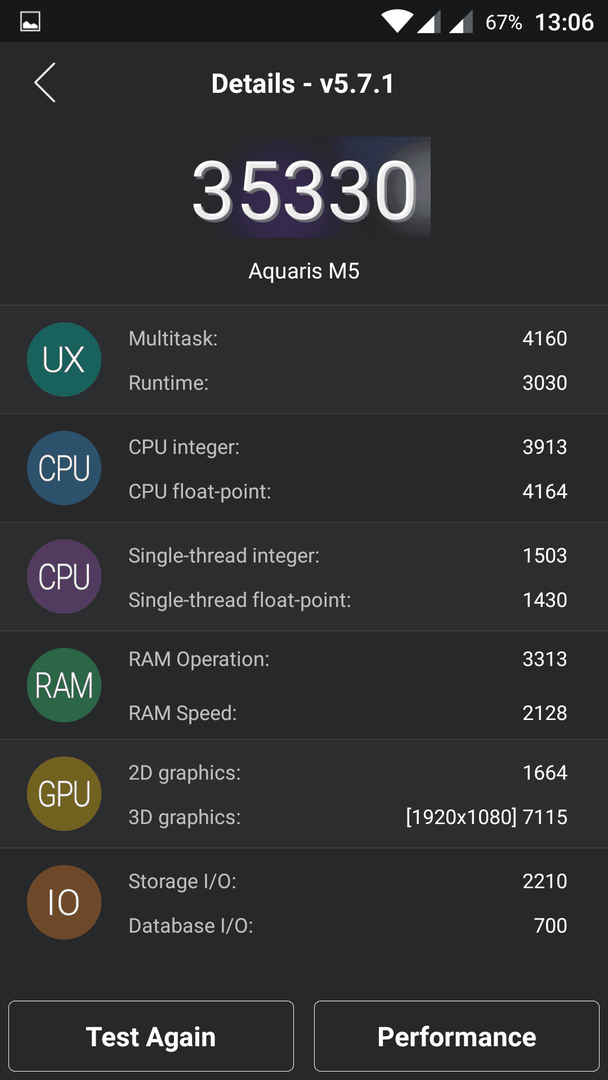This screenshot has height=1080, width=608.
Task: Click the Test Again button
Action: point(151,1036)
